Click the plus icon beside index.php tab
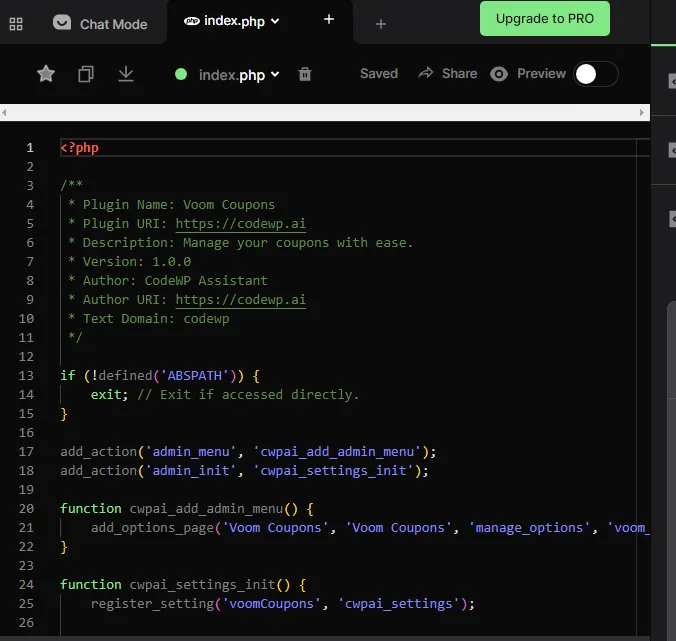The width and height of the screenshot is (676, 641). pyautogui.click(x=329, y=19)
